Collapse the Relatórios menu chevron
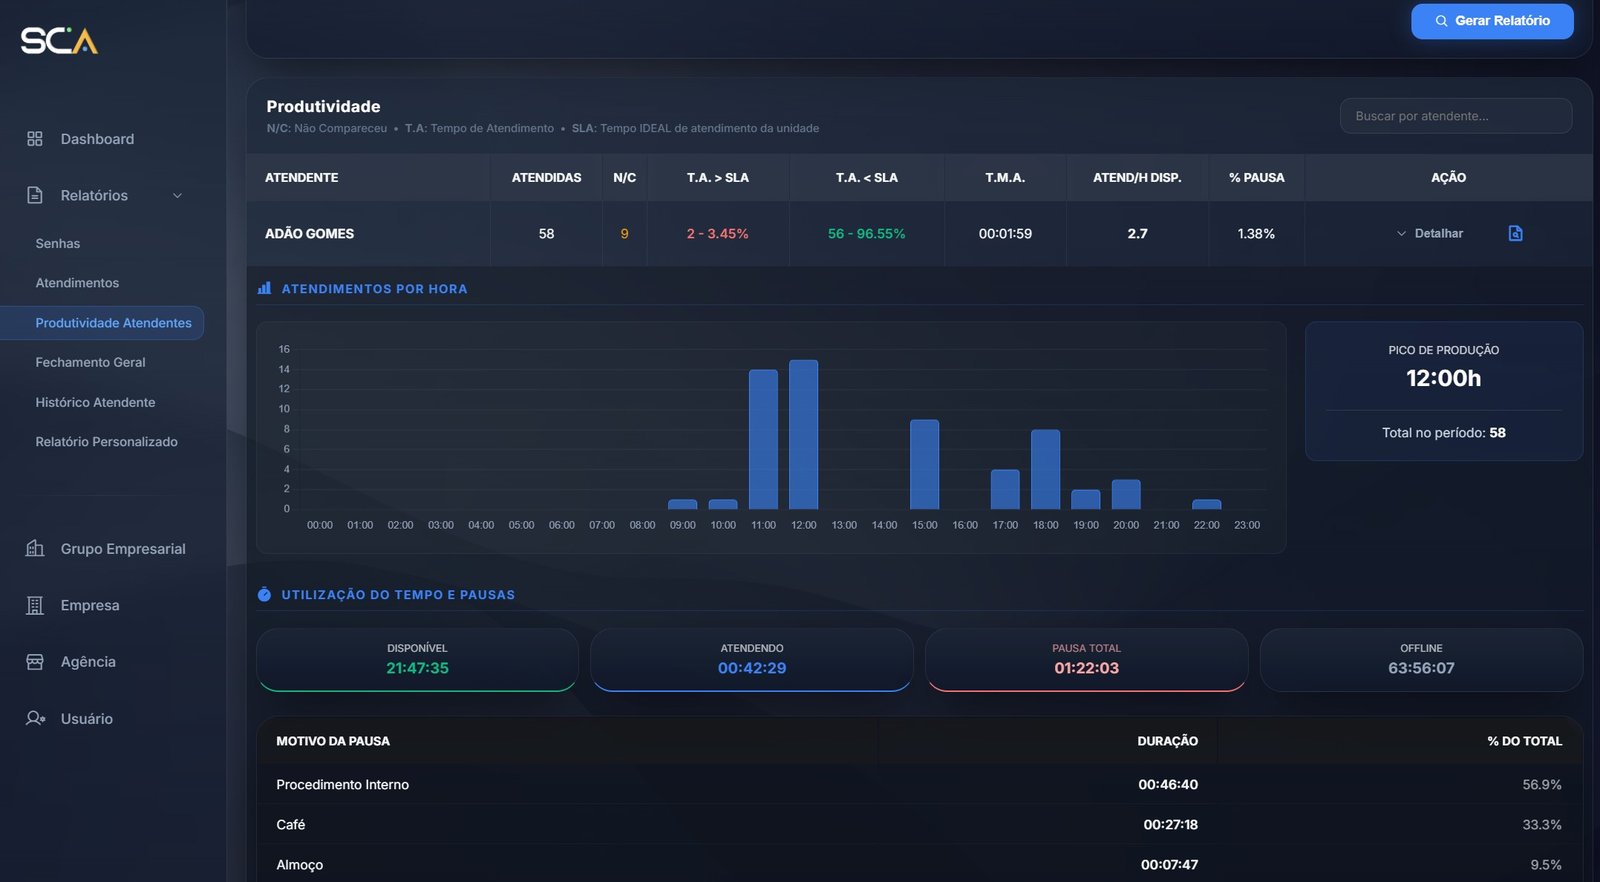 point(177,196)
